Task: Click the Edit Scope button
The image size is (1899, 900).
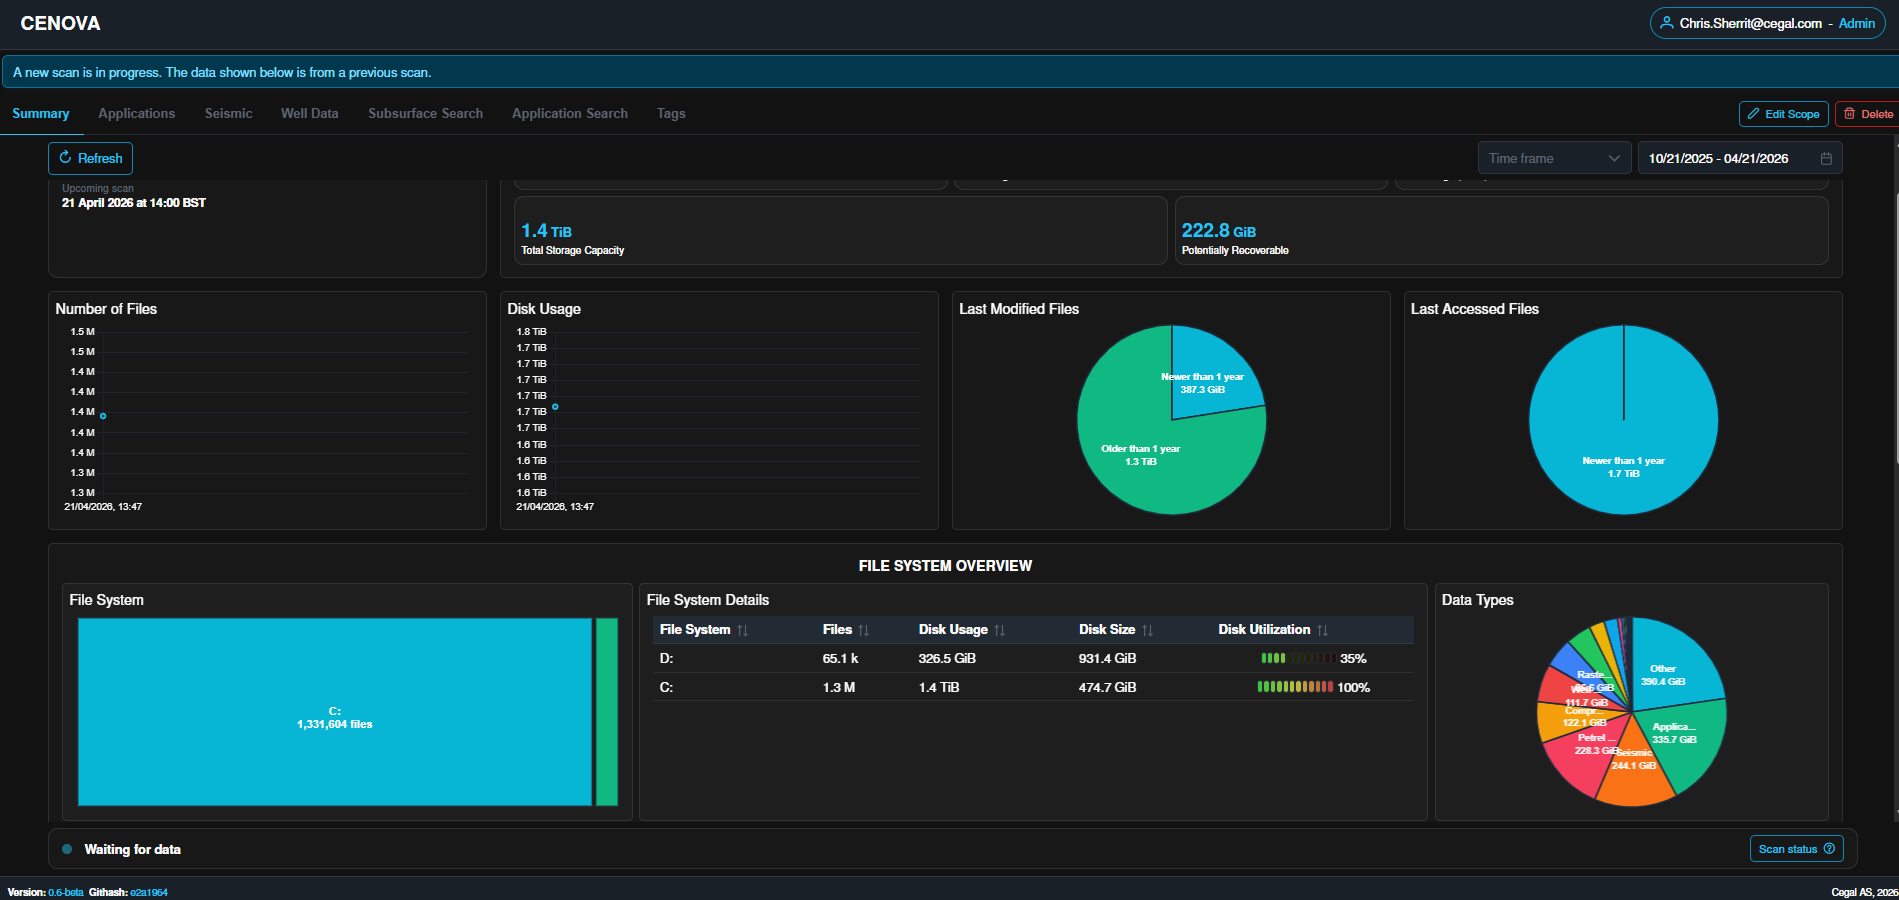Action: pos(1783,114)
